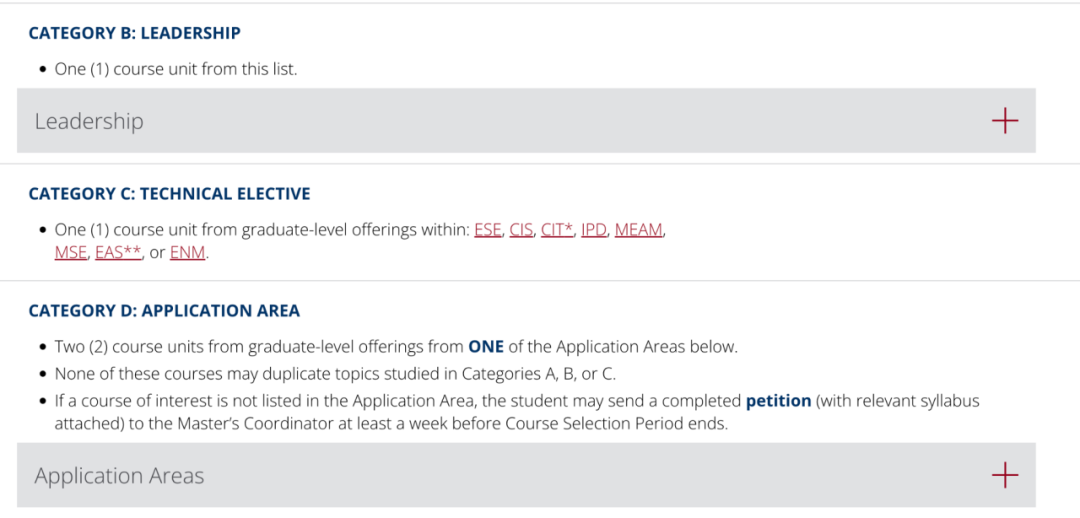Click the Leadership label text

point(89,121)
